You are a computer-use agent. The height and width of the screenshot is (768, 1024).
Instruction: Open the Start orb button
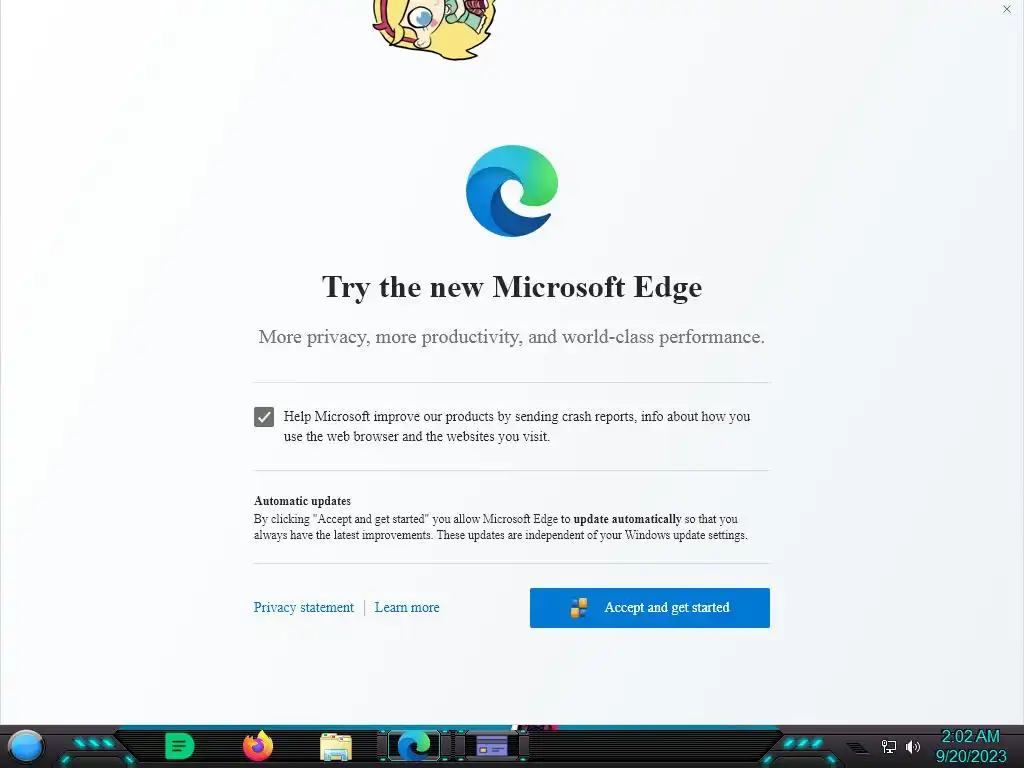tap(25, 746)
